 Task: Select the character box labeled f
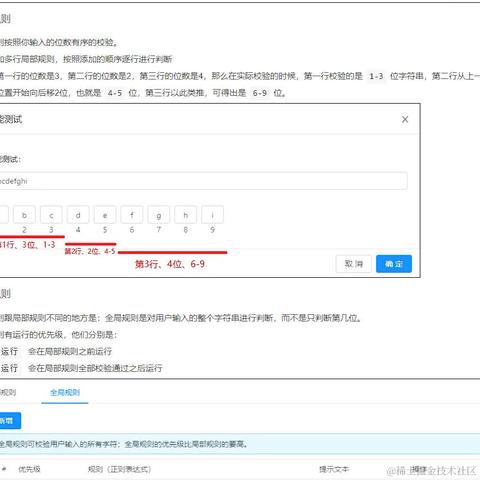[x=132, y=215]
